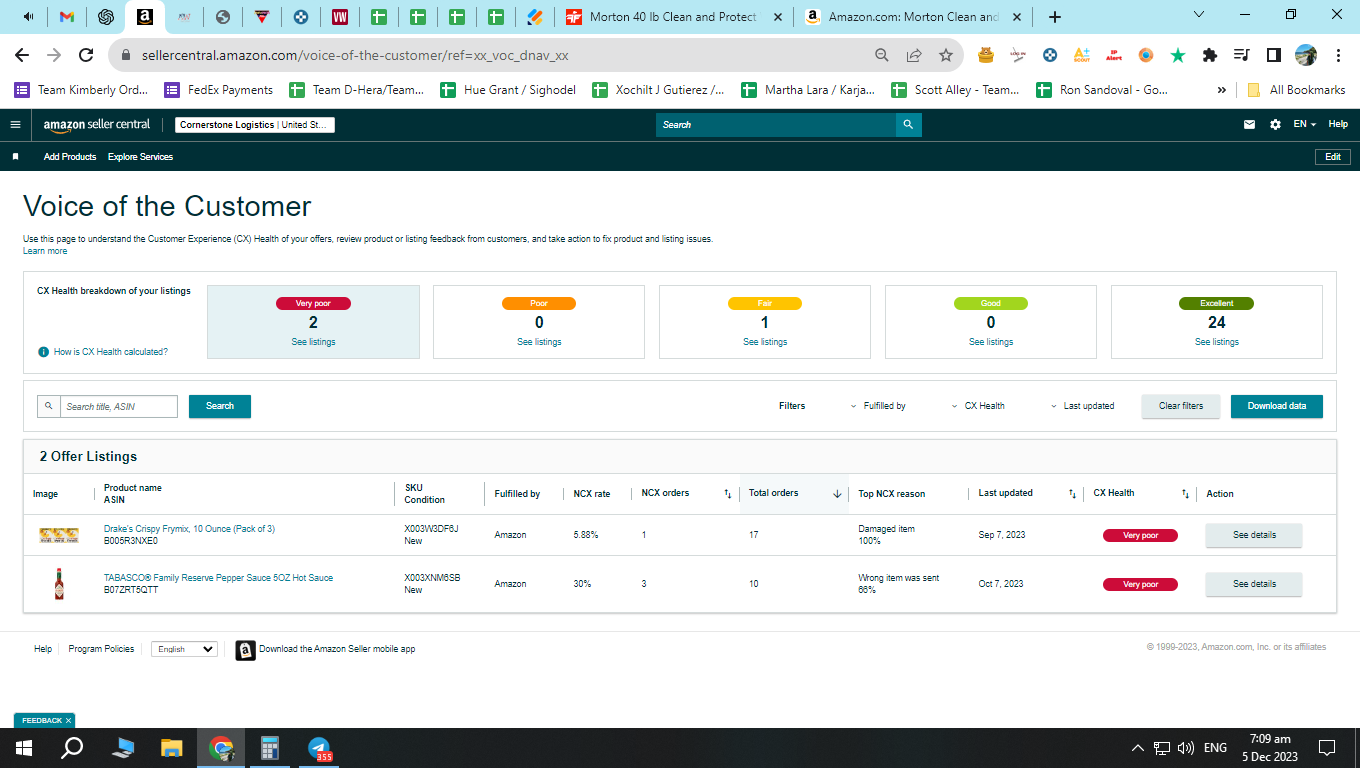Open the Learn more link
Image resolution: width=1360 pixels, height=768 pixels.
[x=45, y=251]
